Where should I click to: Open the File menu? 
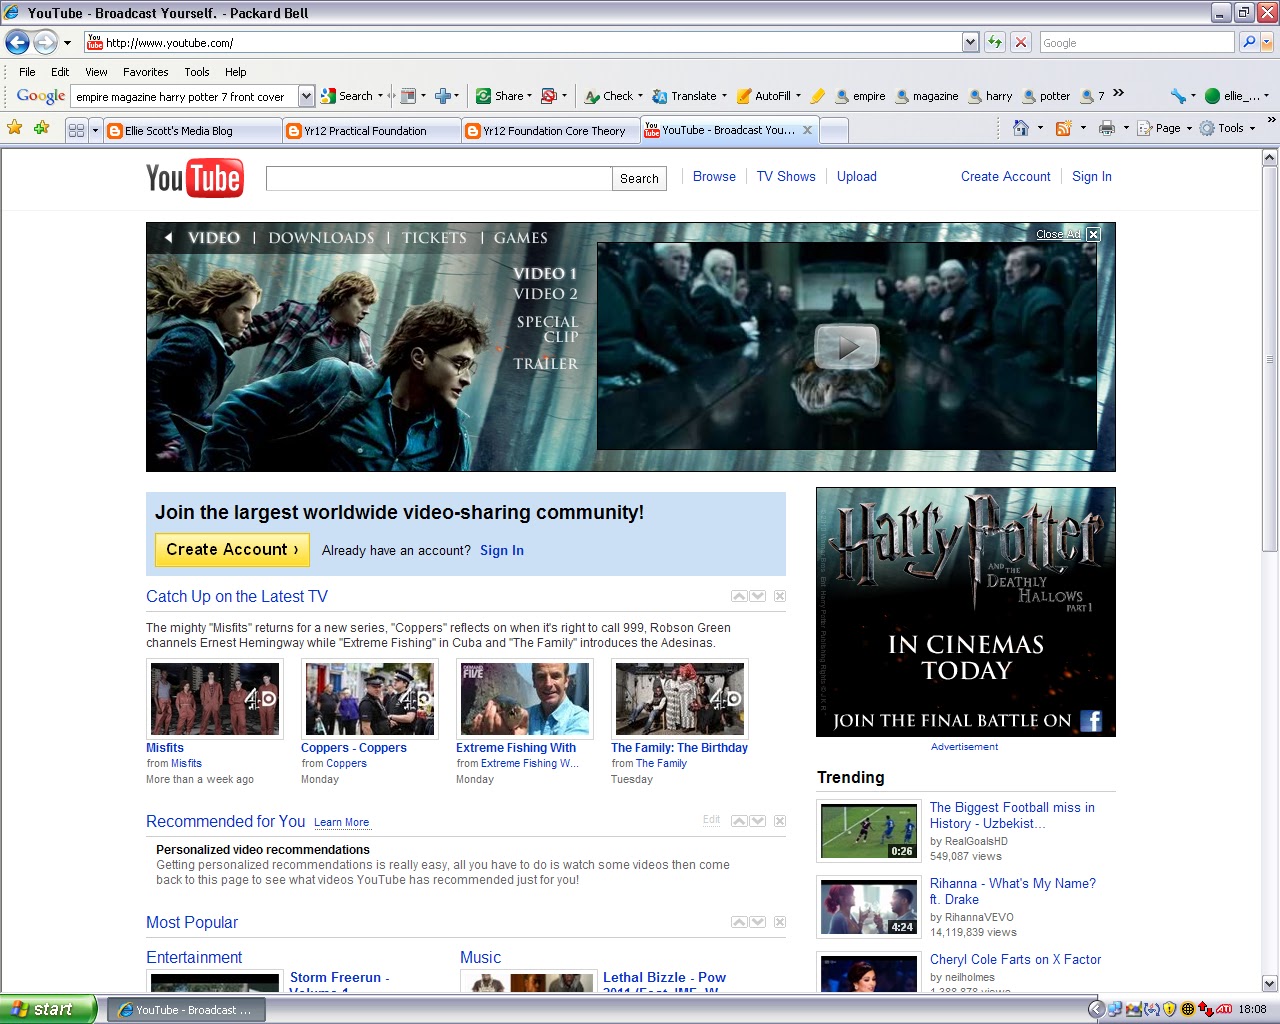pyautogui.click(x=27, y=72)
